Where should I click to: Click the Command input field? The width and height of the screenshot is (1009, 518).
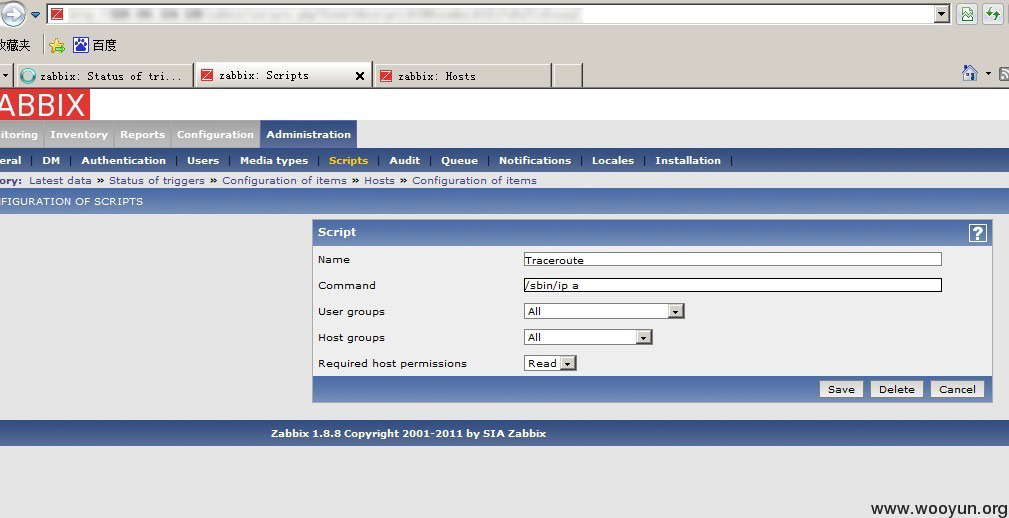[x=732, y=285]
